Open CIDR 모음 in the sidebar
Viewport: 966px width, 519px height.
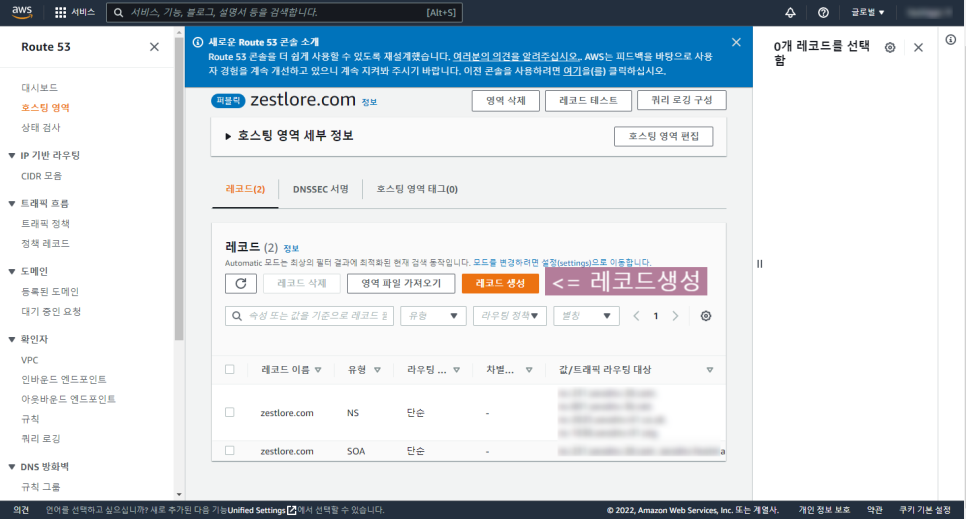pos(41,176)
